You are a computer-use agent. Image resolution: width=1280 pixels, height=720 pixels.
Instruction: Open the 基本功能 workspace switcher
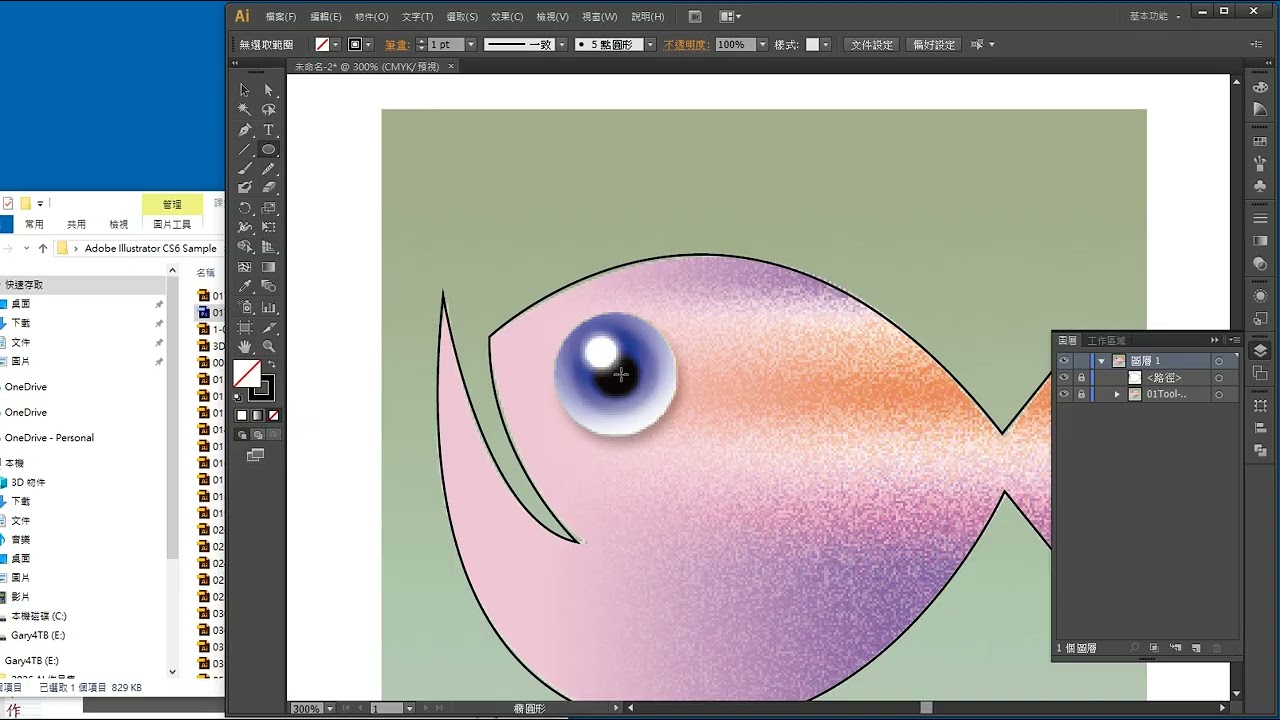1156,16
